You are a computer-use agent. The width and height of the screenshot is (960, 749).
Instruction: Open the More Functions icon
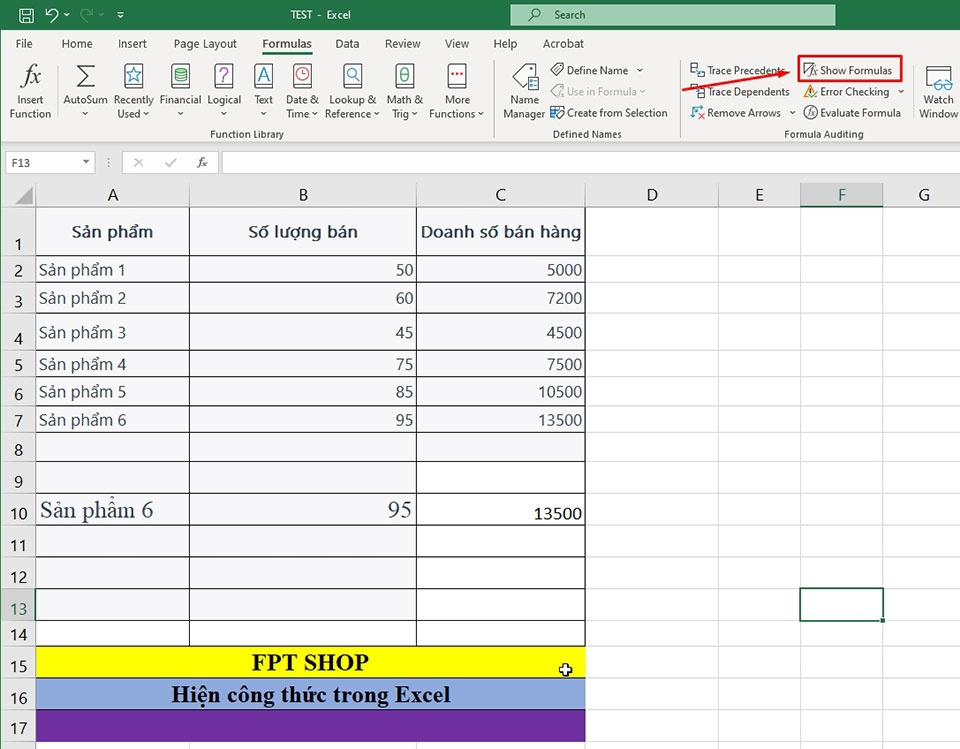[457, 76]
